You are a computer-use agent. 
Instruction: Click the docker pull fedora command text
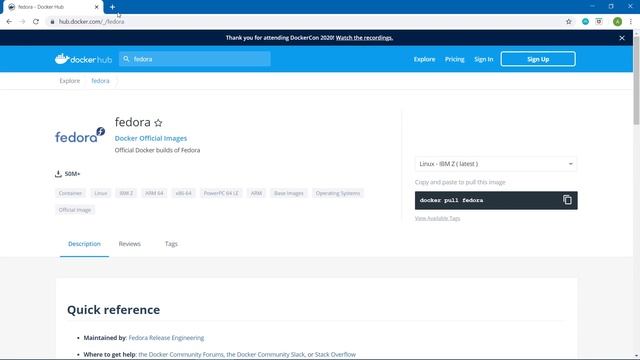451,200
